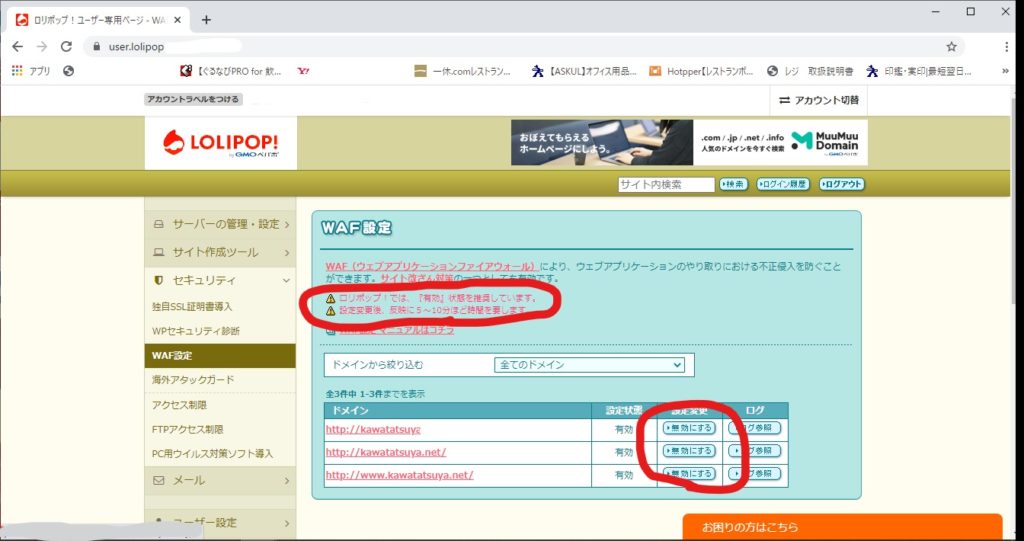The image size is (1024, 541).
Task: Open a new browser tab with plus icon
Action: click(x=206, y=19)
